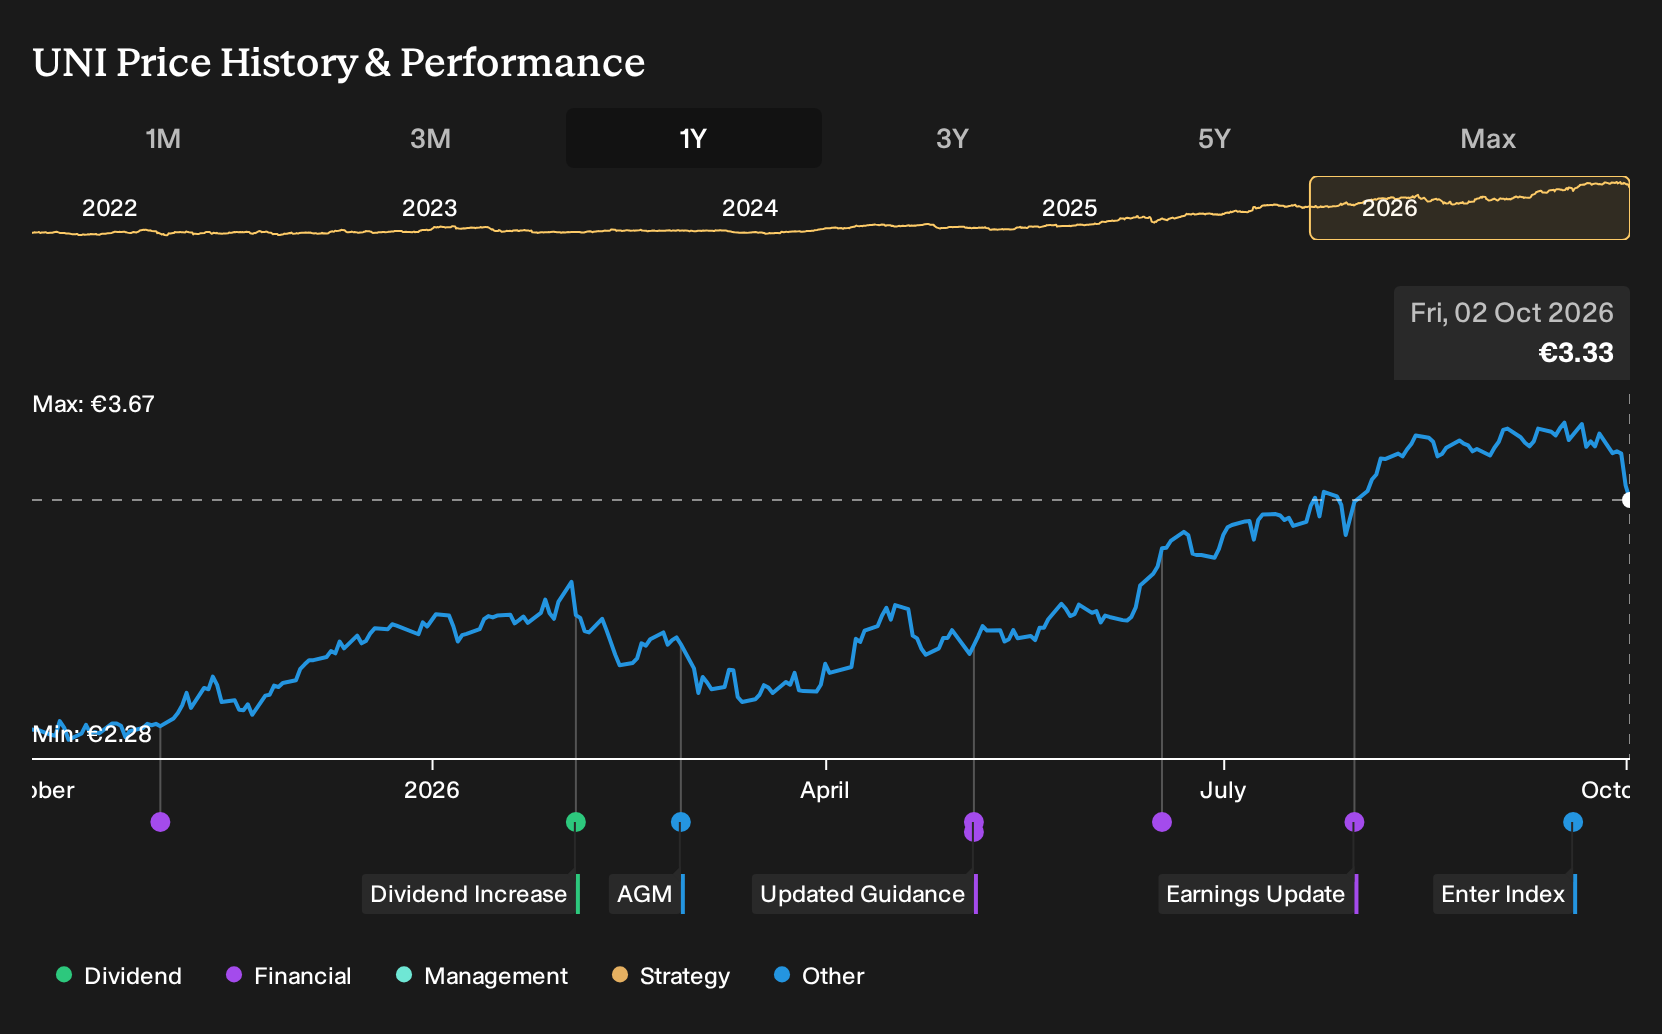This screenshot has height=1034, width=1662.
Task: Open the AGM event label
Action: click(647, 894)
